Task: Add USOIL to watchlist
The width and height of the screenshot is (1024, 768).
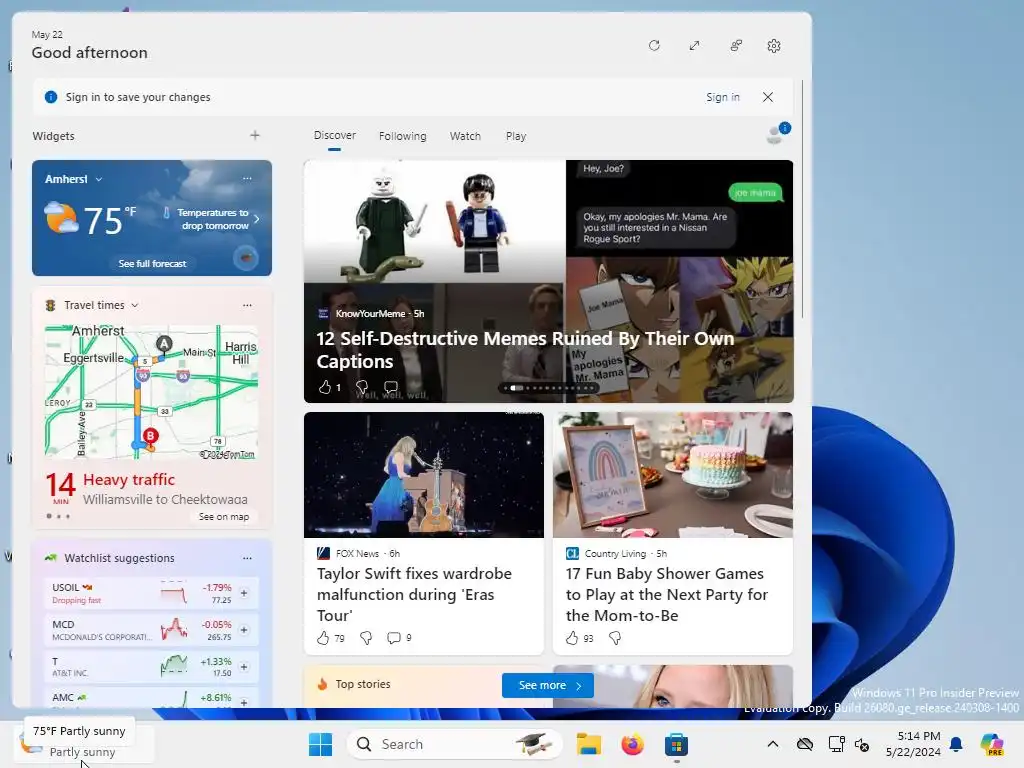Action: coord(244,593)
